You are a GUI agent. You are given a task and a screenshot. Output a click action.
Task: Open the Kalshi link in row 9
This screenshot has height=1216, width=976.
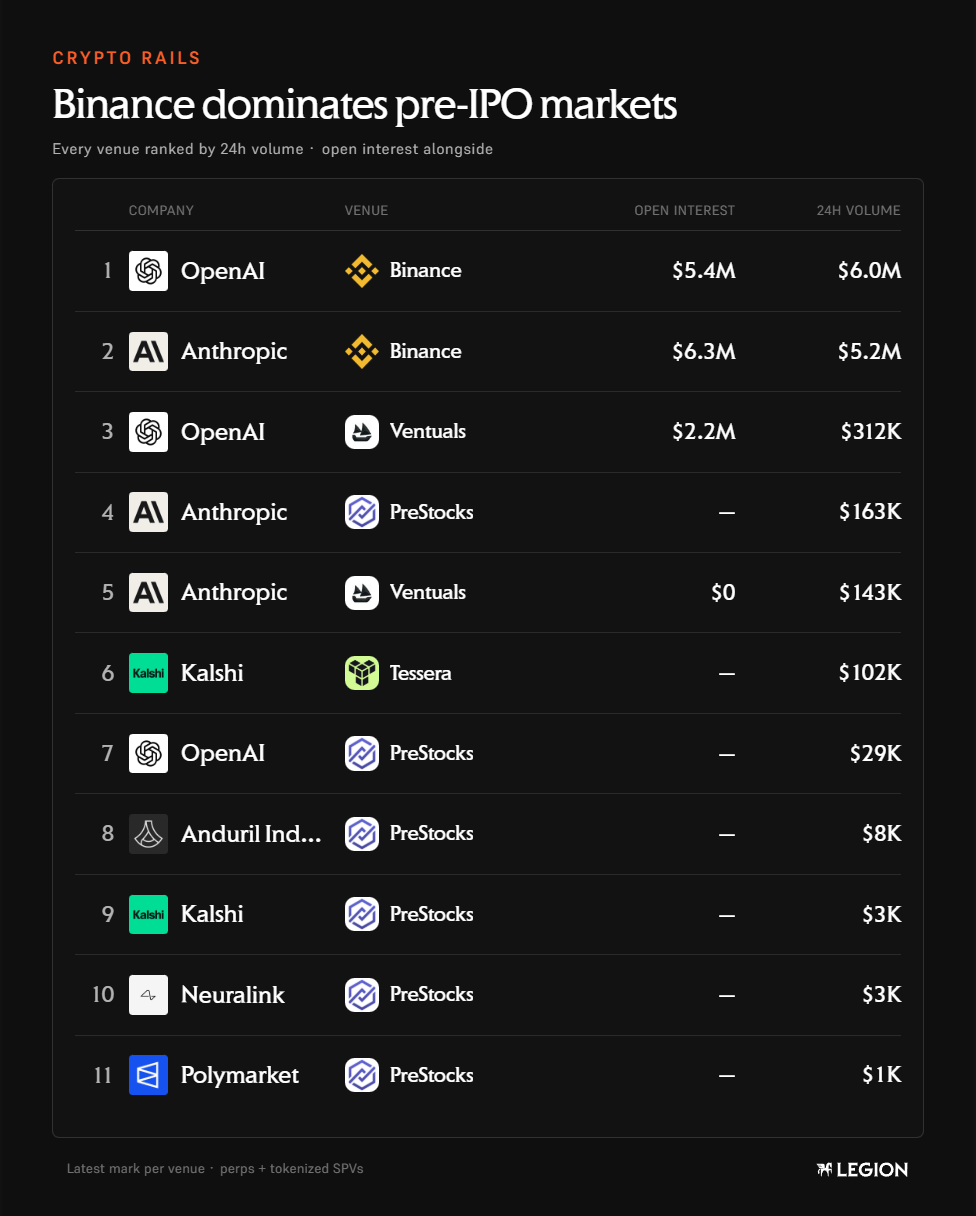[212, 914]
